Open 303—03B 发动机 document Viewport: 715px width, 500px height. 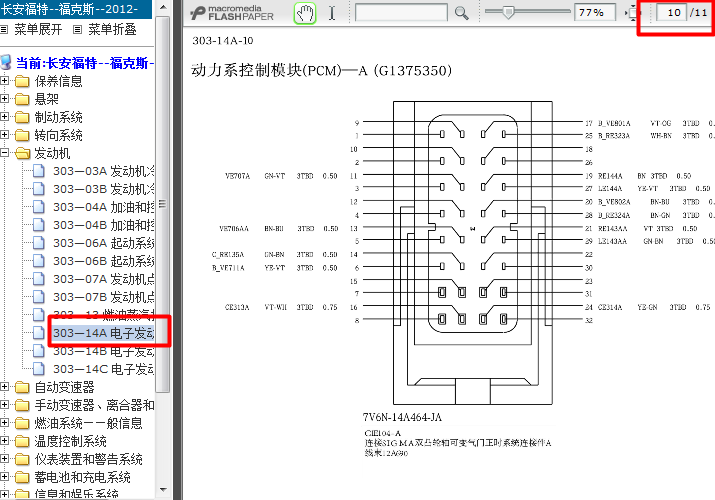[x=104, y=189]
